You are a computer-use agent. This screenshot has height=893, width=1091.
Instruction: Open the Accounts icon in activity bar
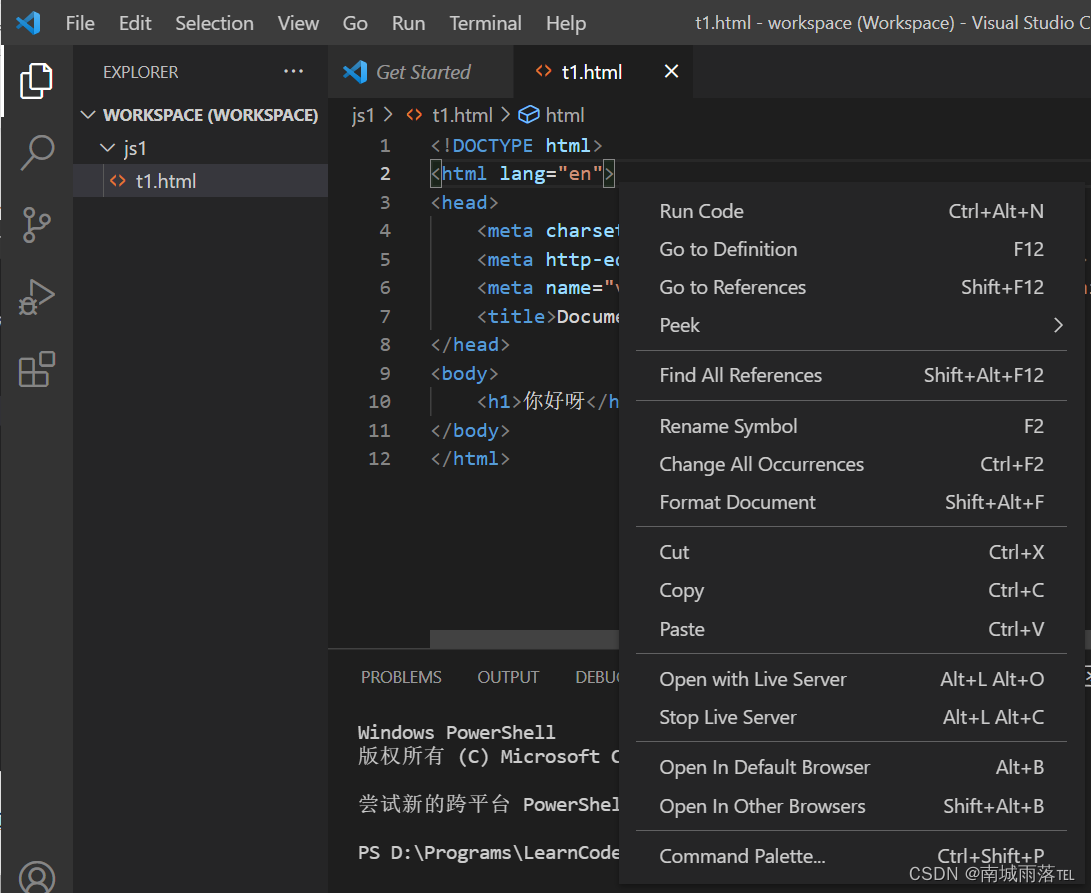[x=36, y=878]
